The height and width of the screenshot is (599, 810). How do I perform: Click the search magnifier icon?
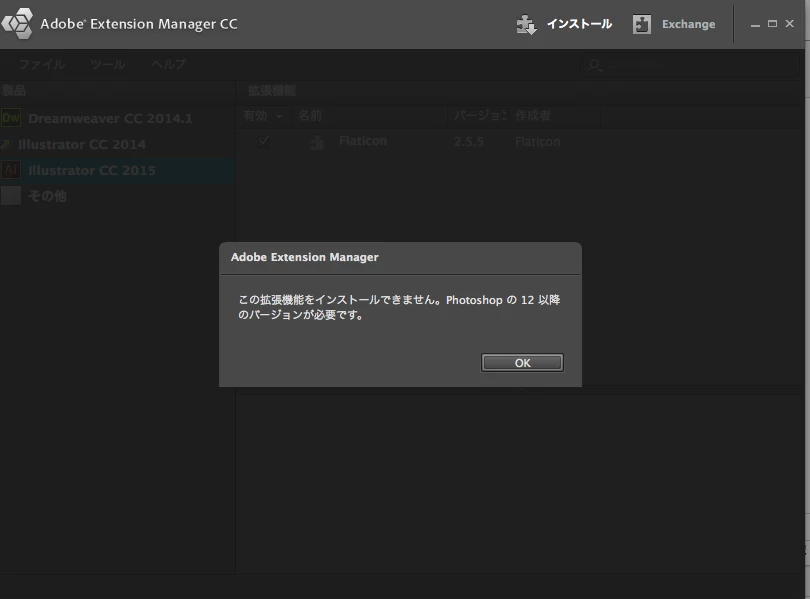point(595,66)
